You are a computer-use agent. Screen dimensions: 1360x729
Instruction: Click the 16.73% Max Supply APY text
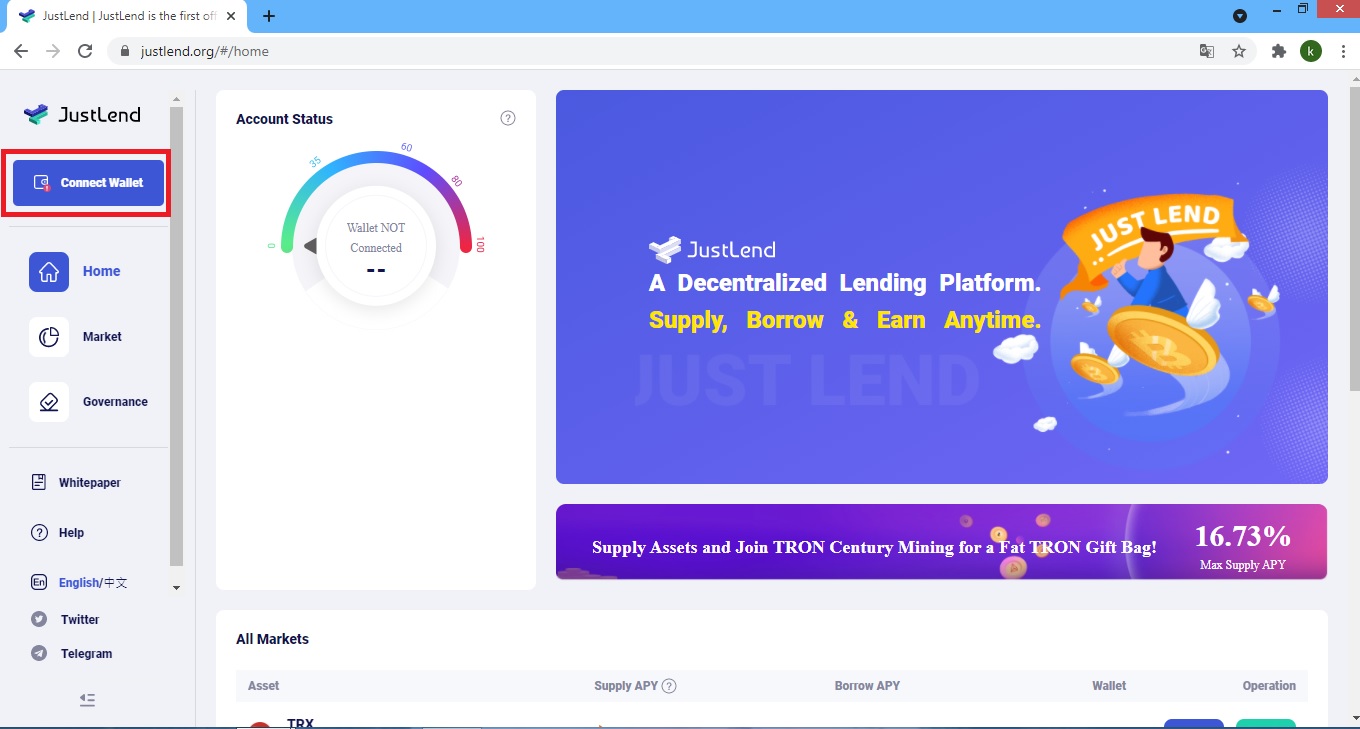click(x=1243, y=546)
